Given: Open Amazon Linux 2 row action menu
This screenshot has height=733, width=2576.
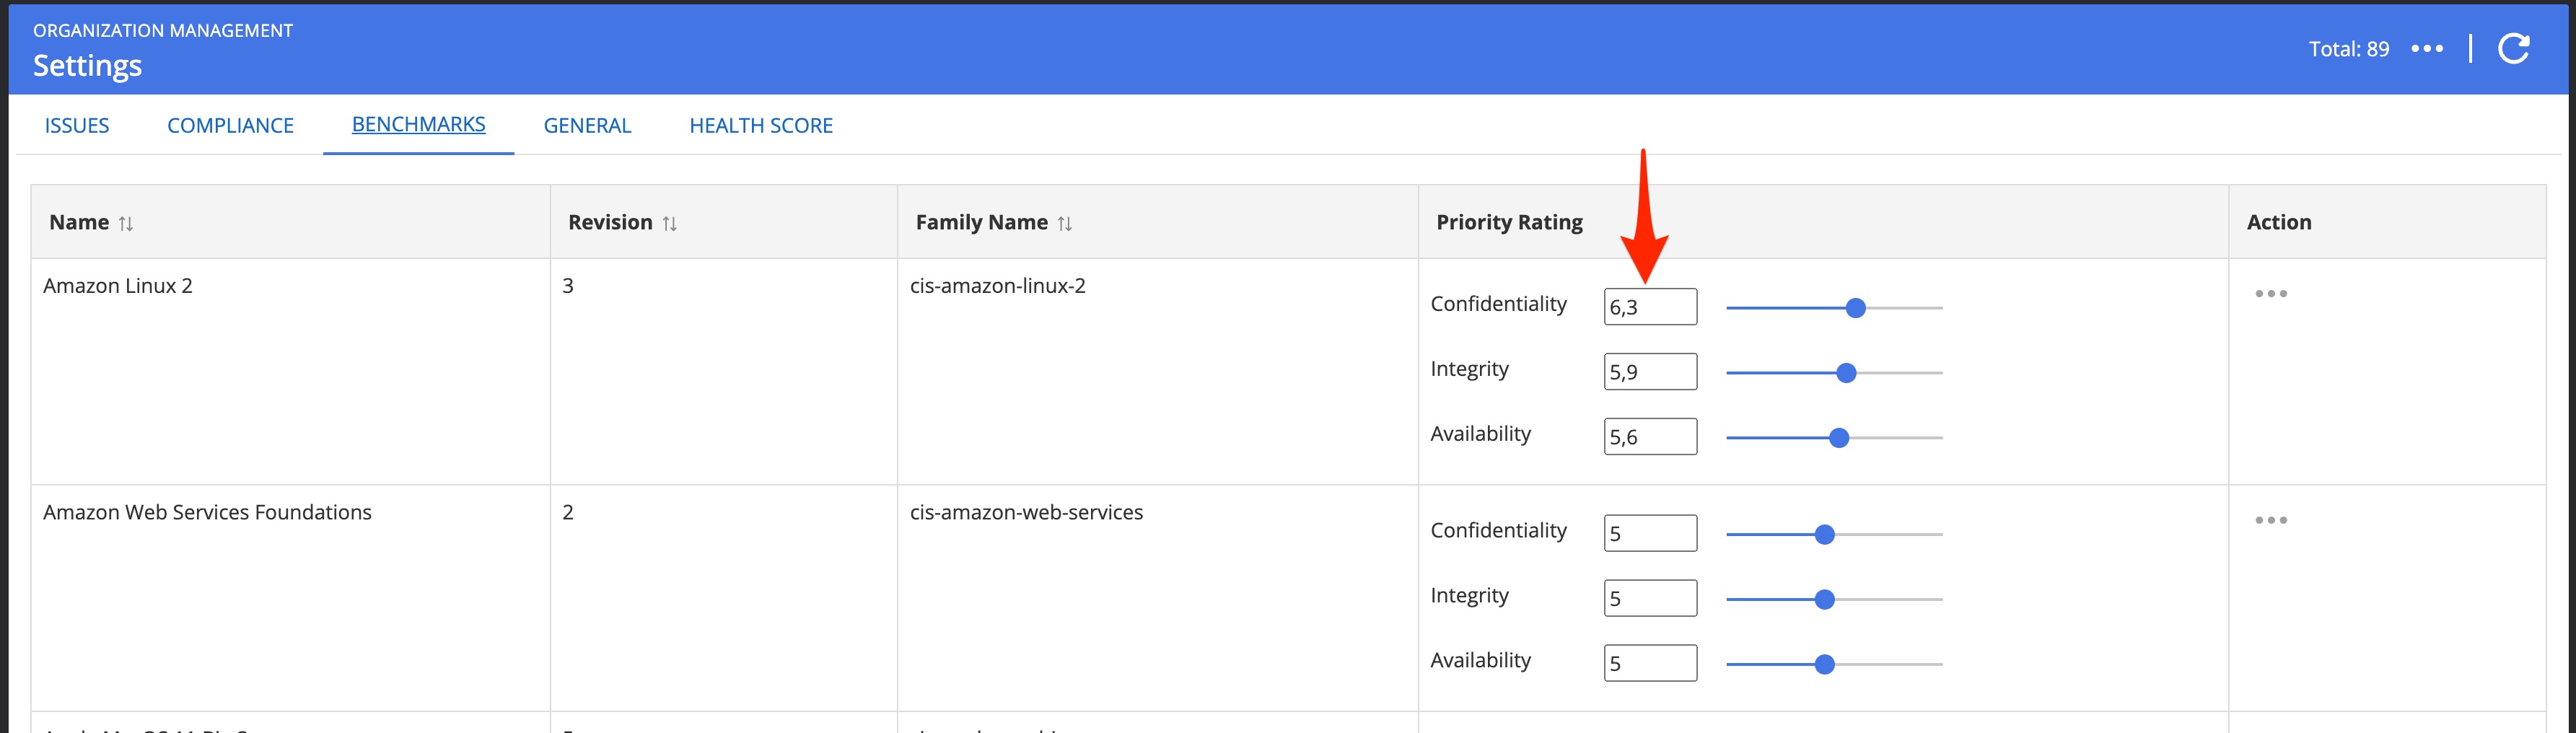Looking at the screenshot, I should click(x=2270, y=294).
